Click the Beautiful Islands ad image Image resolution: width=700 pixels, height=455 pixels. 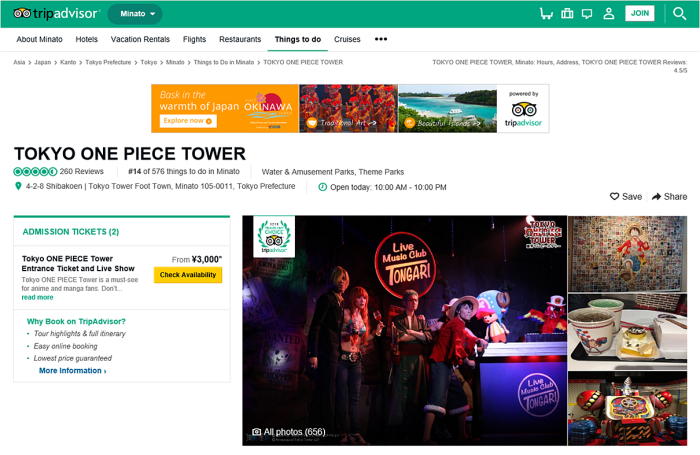point(447,109)
